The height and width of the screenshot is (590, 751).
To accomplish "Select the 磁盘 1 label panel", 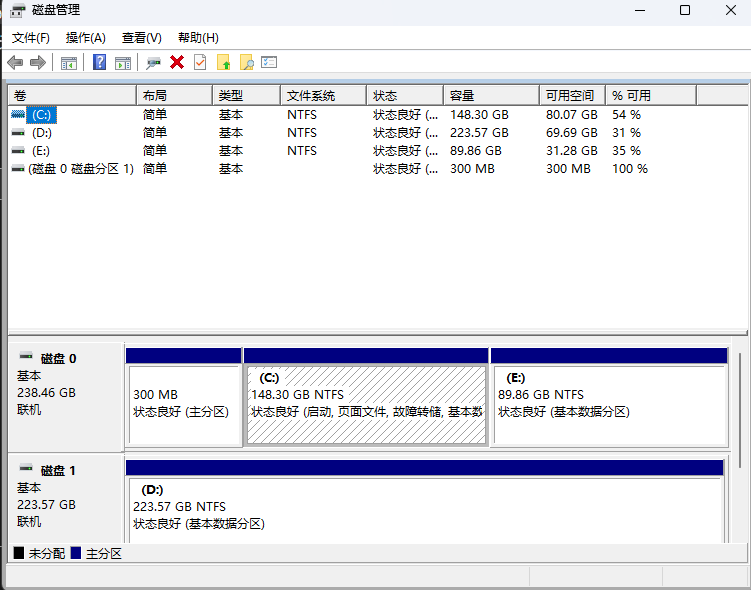I will pyautogui.click(x=66, y=499).
